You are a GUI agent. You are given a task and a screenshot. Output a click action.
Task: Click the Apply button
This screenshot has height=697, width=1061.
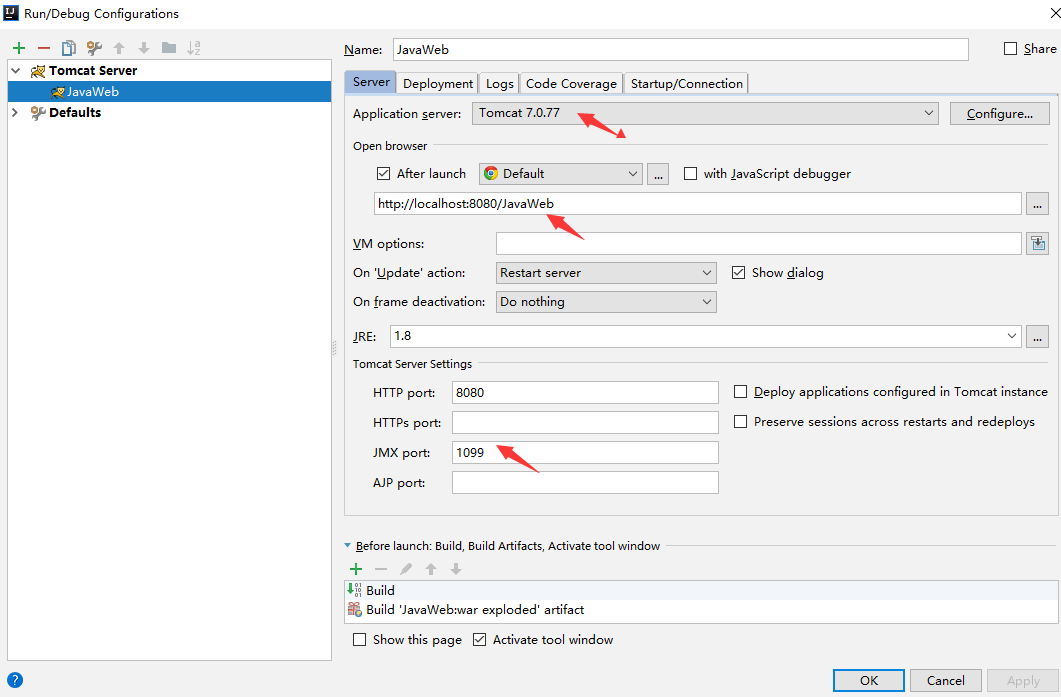1022,680
